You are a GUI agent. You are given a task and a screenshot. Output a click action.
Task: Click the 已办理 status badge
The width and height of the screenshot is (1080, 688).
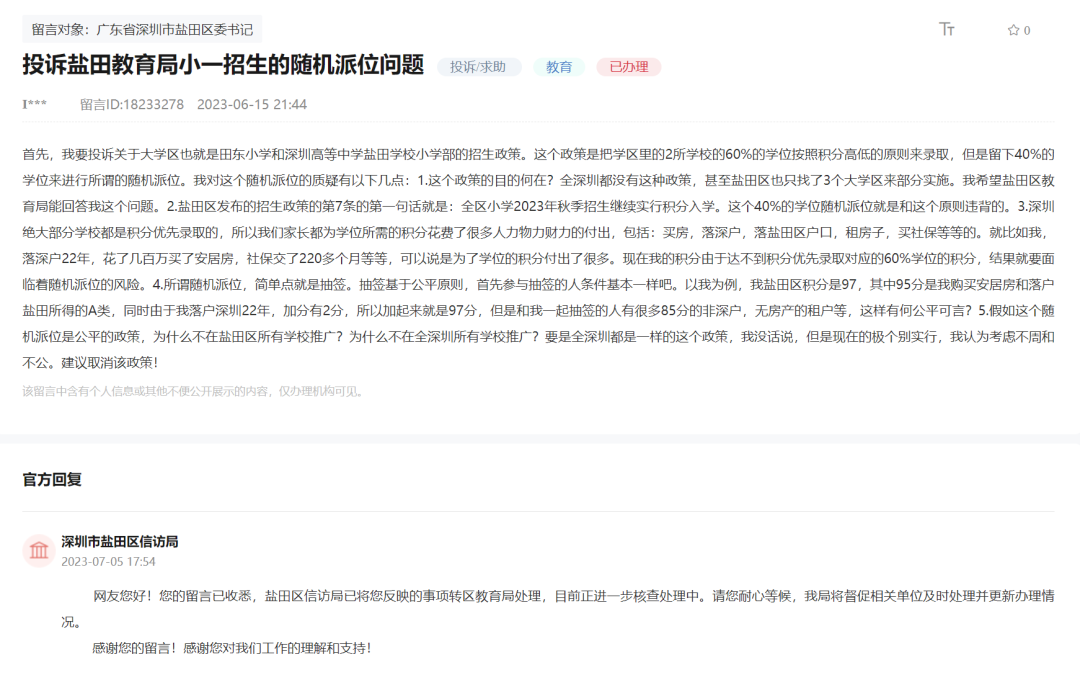tap(628, 67)
